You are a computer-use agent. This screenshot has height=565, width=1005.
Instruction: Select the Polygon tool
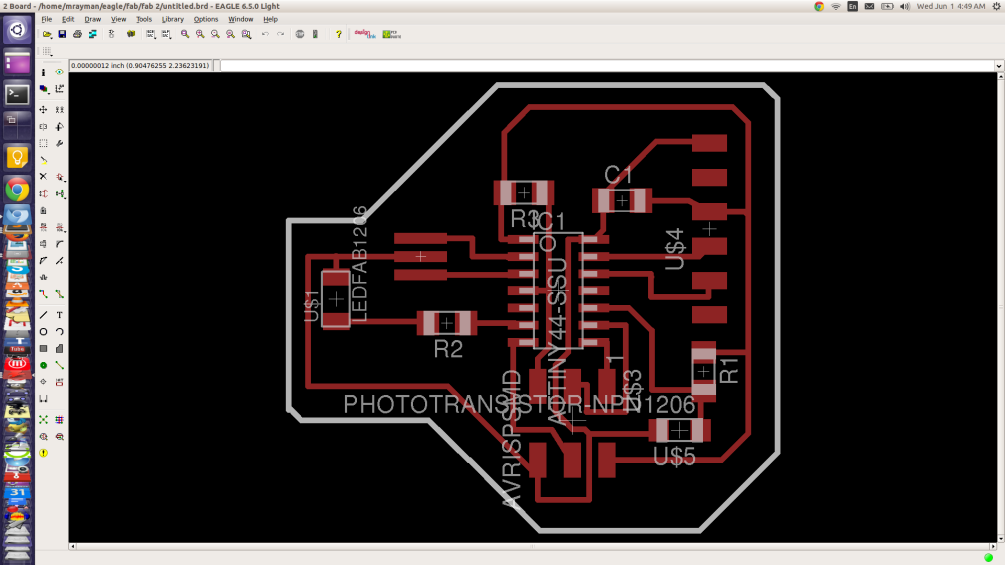click(x=60, y=348)
